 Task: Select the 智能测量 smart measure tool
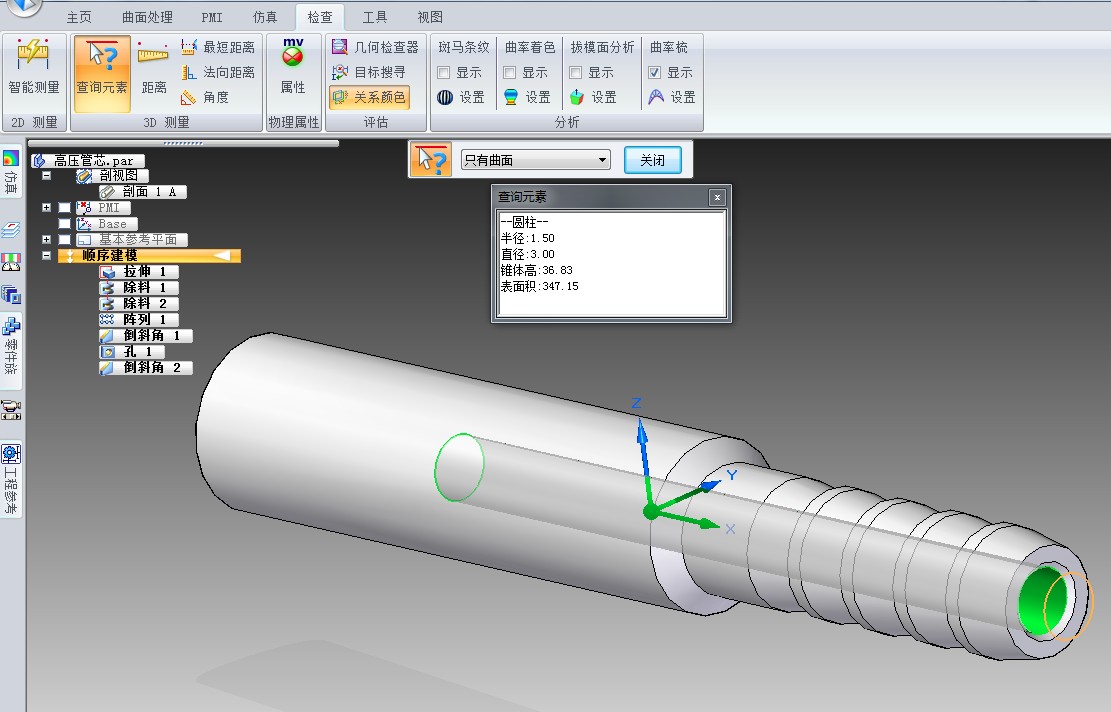[x=33, y=67]
